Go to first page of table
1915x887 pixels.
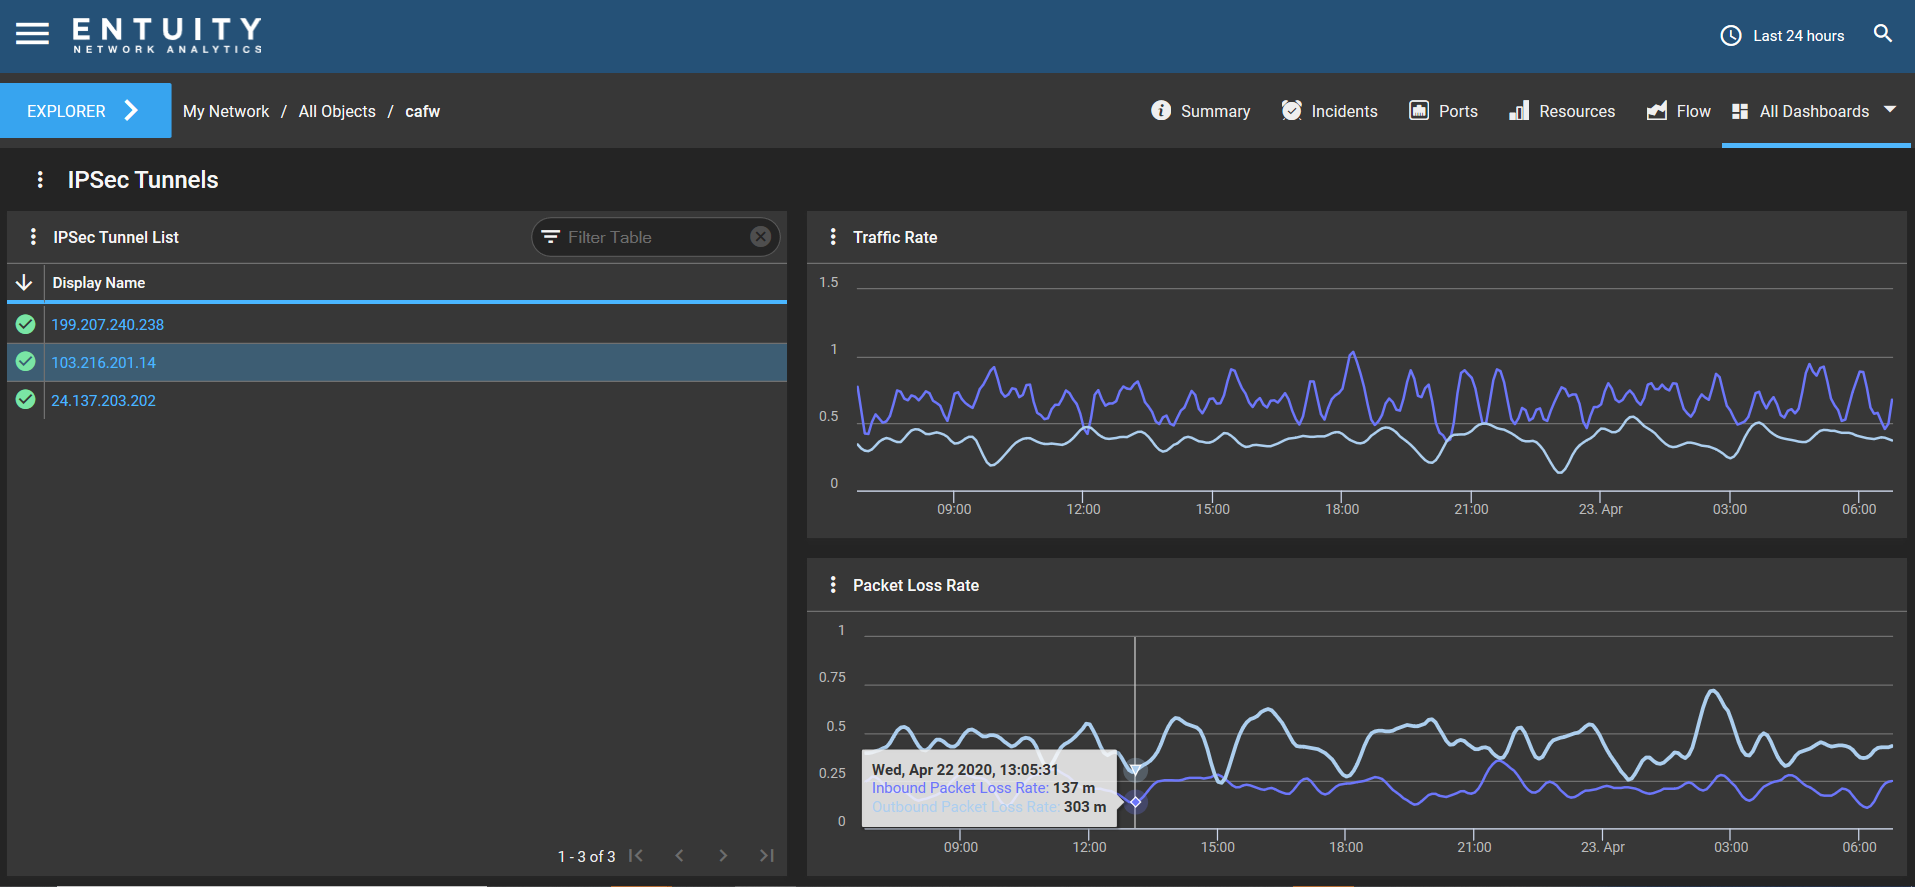coord(636,855)
